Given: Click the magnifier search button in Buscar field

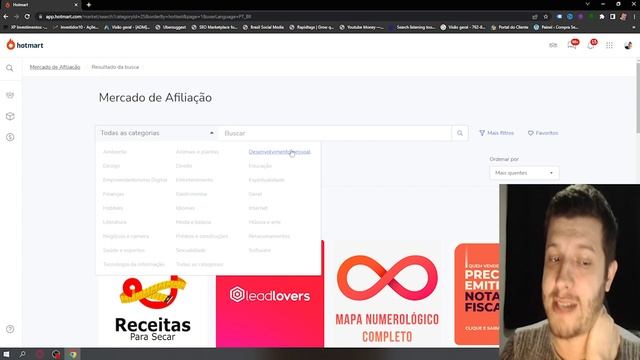Looking at the screenshot, I should (460, 133).
